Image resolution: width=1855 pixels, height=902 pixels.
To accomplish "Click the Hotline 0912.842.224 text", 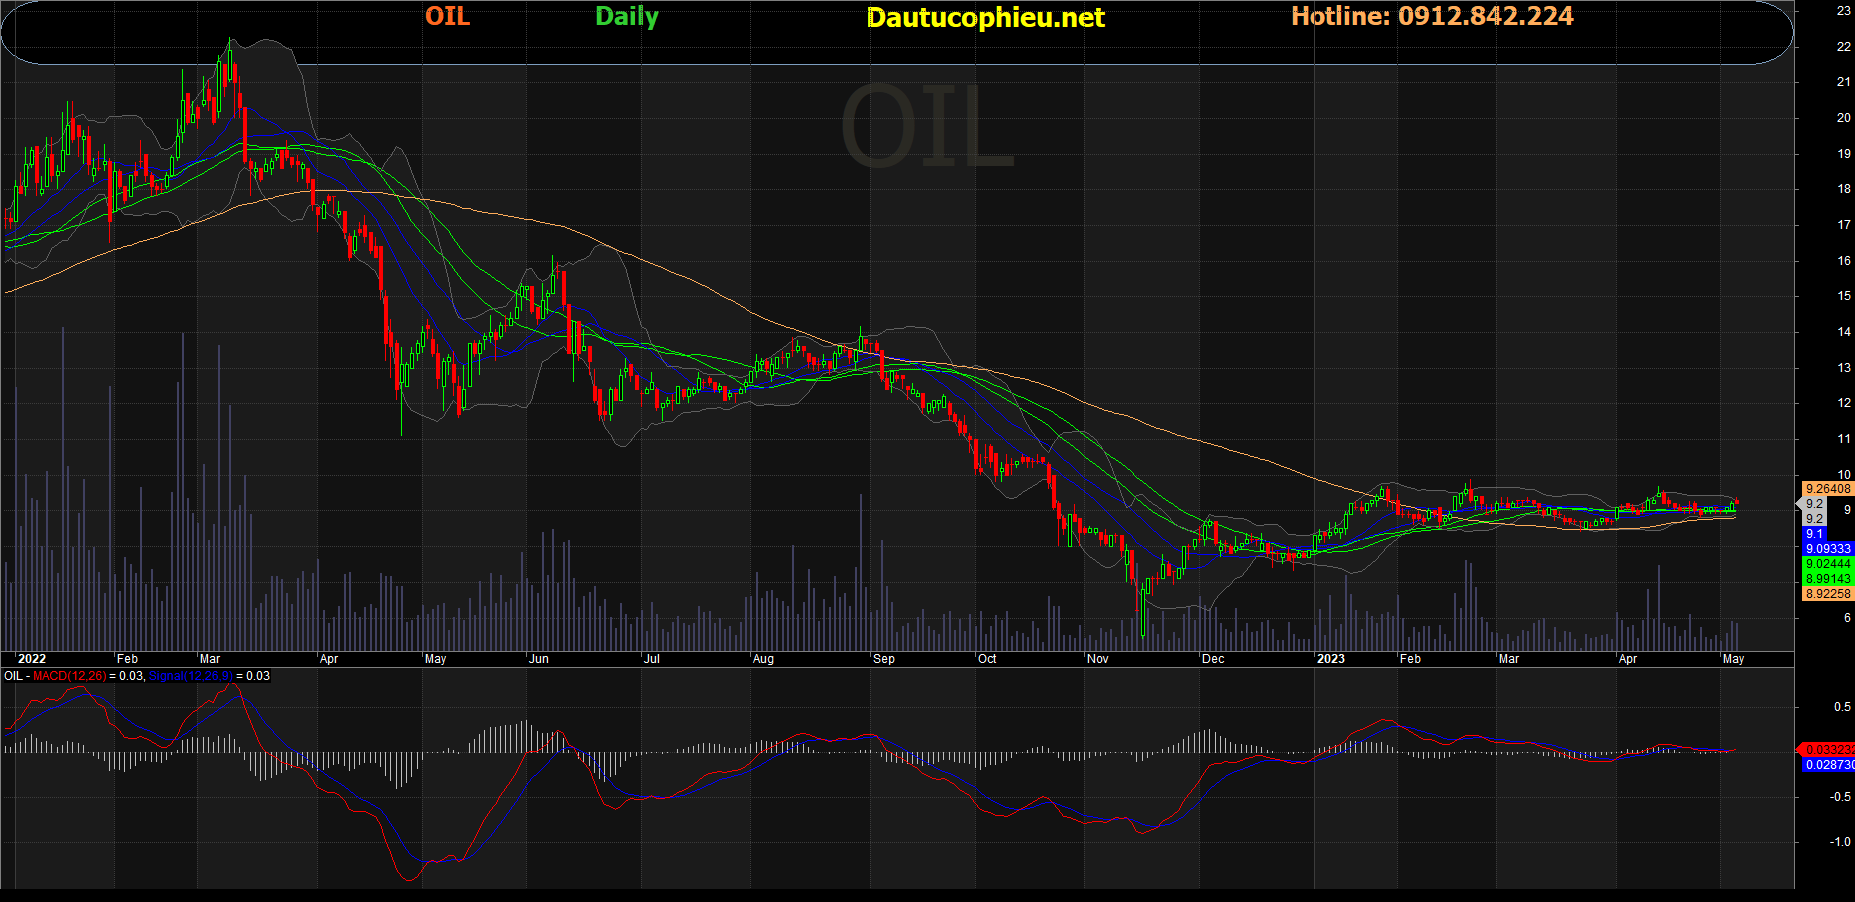I will [1432, 16].
